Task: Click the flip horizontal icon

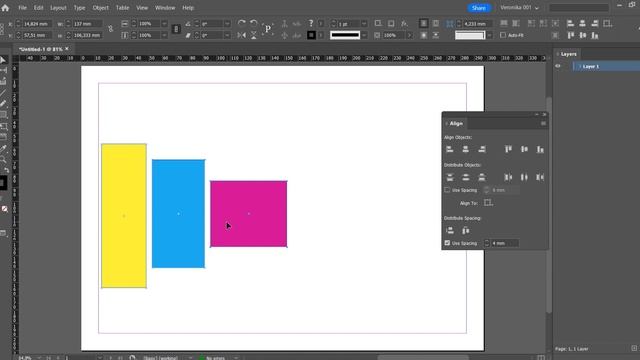Action: [x=242, y=36]
